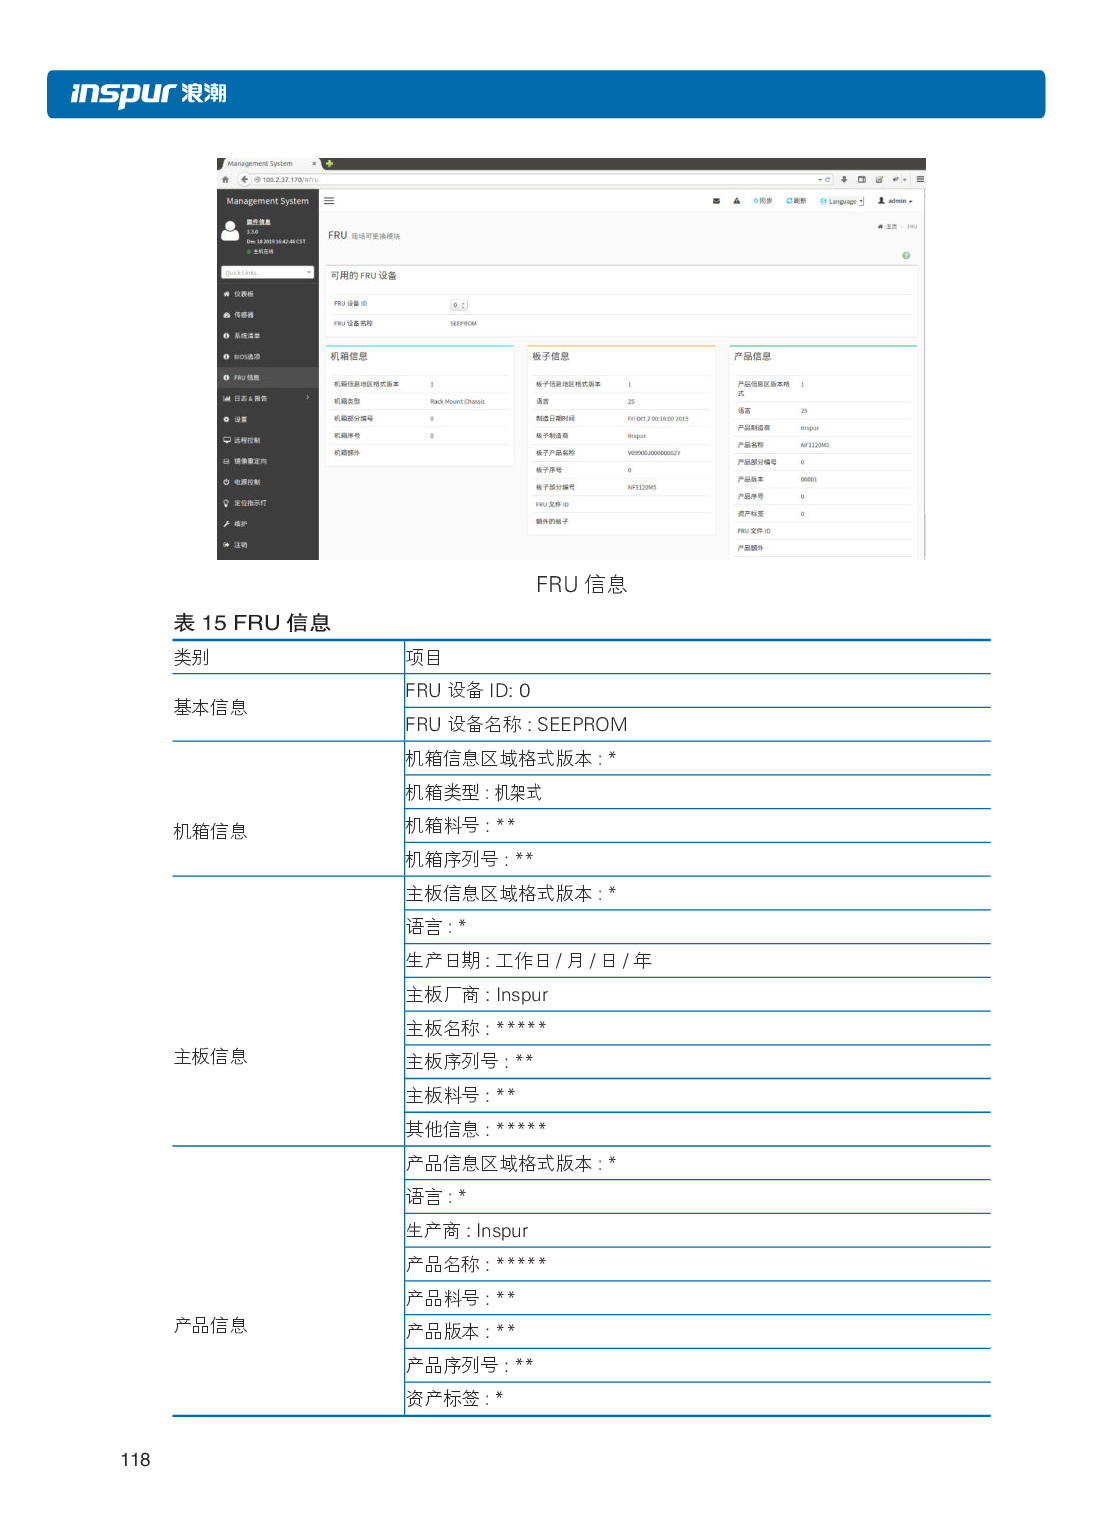The image size is (1093, 1535).
Task: Open the Quick Links dropdown
Action: (x=267, y=273)
